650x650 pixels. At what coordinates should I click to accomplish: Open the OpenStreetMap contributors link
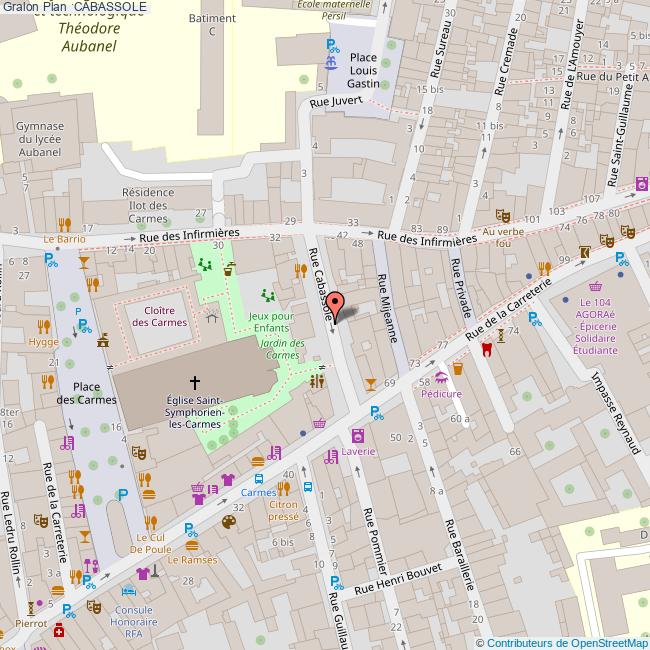(x=561, y=642)
